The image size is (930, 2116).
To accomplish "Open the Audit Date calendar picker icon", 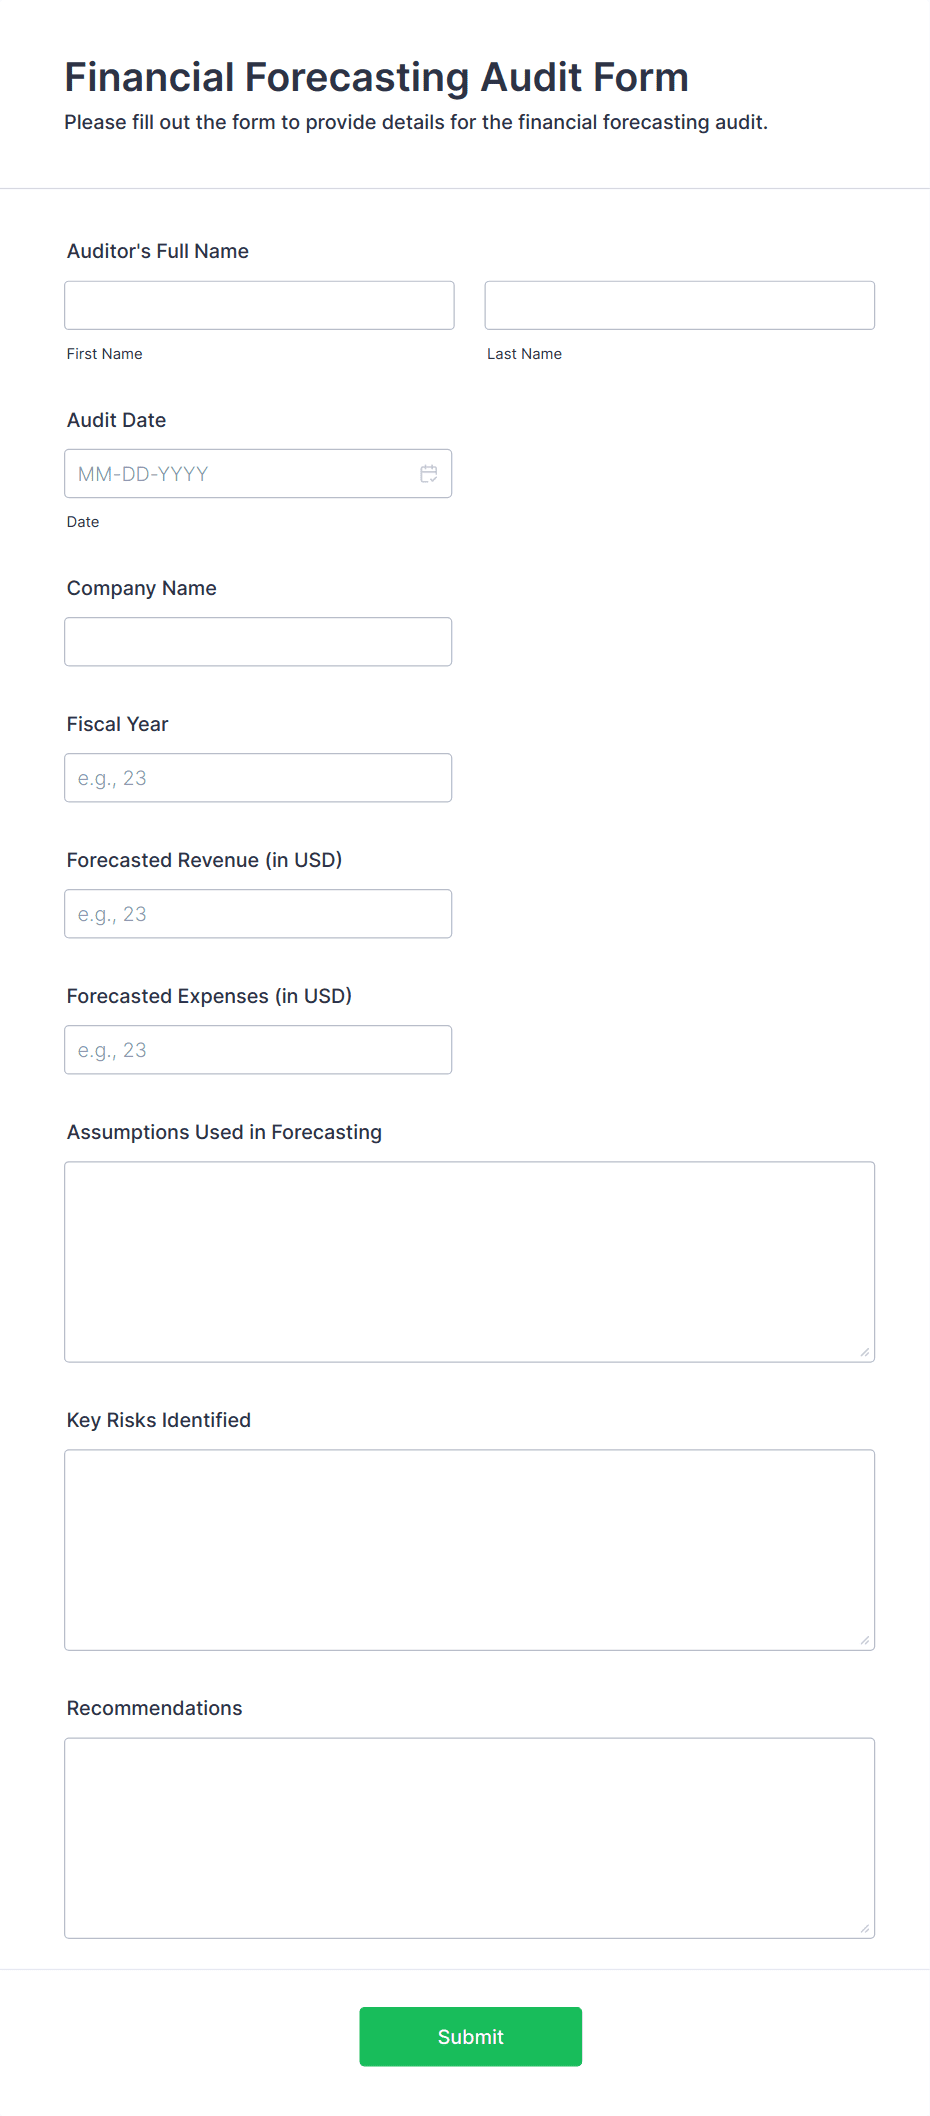I will pyautogui.click(x=429, y=474).
